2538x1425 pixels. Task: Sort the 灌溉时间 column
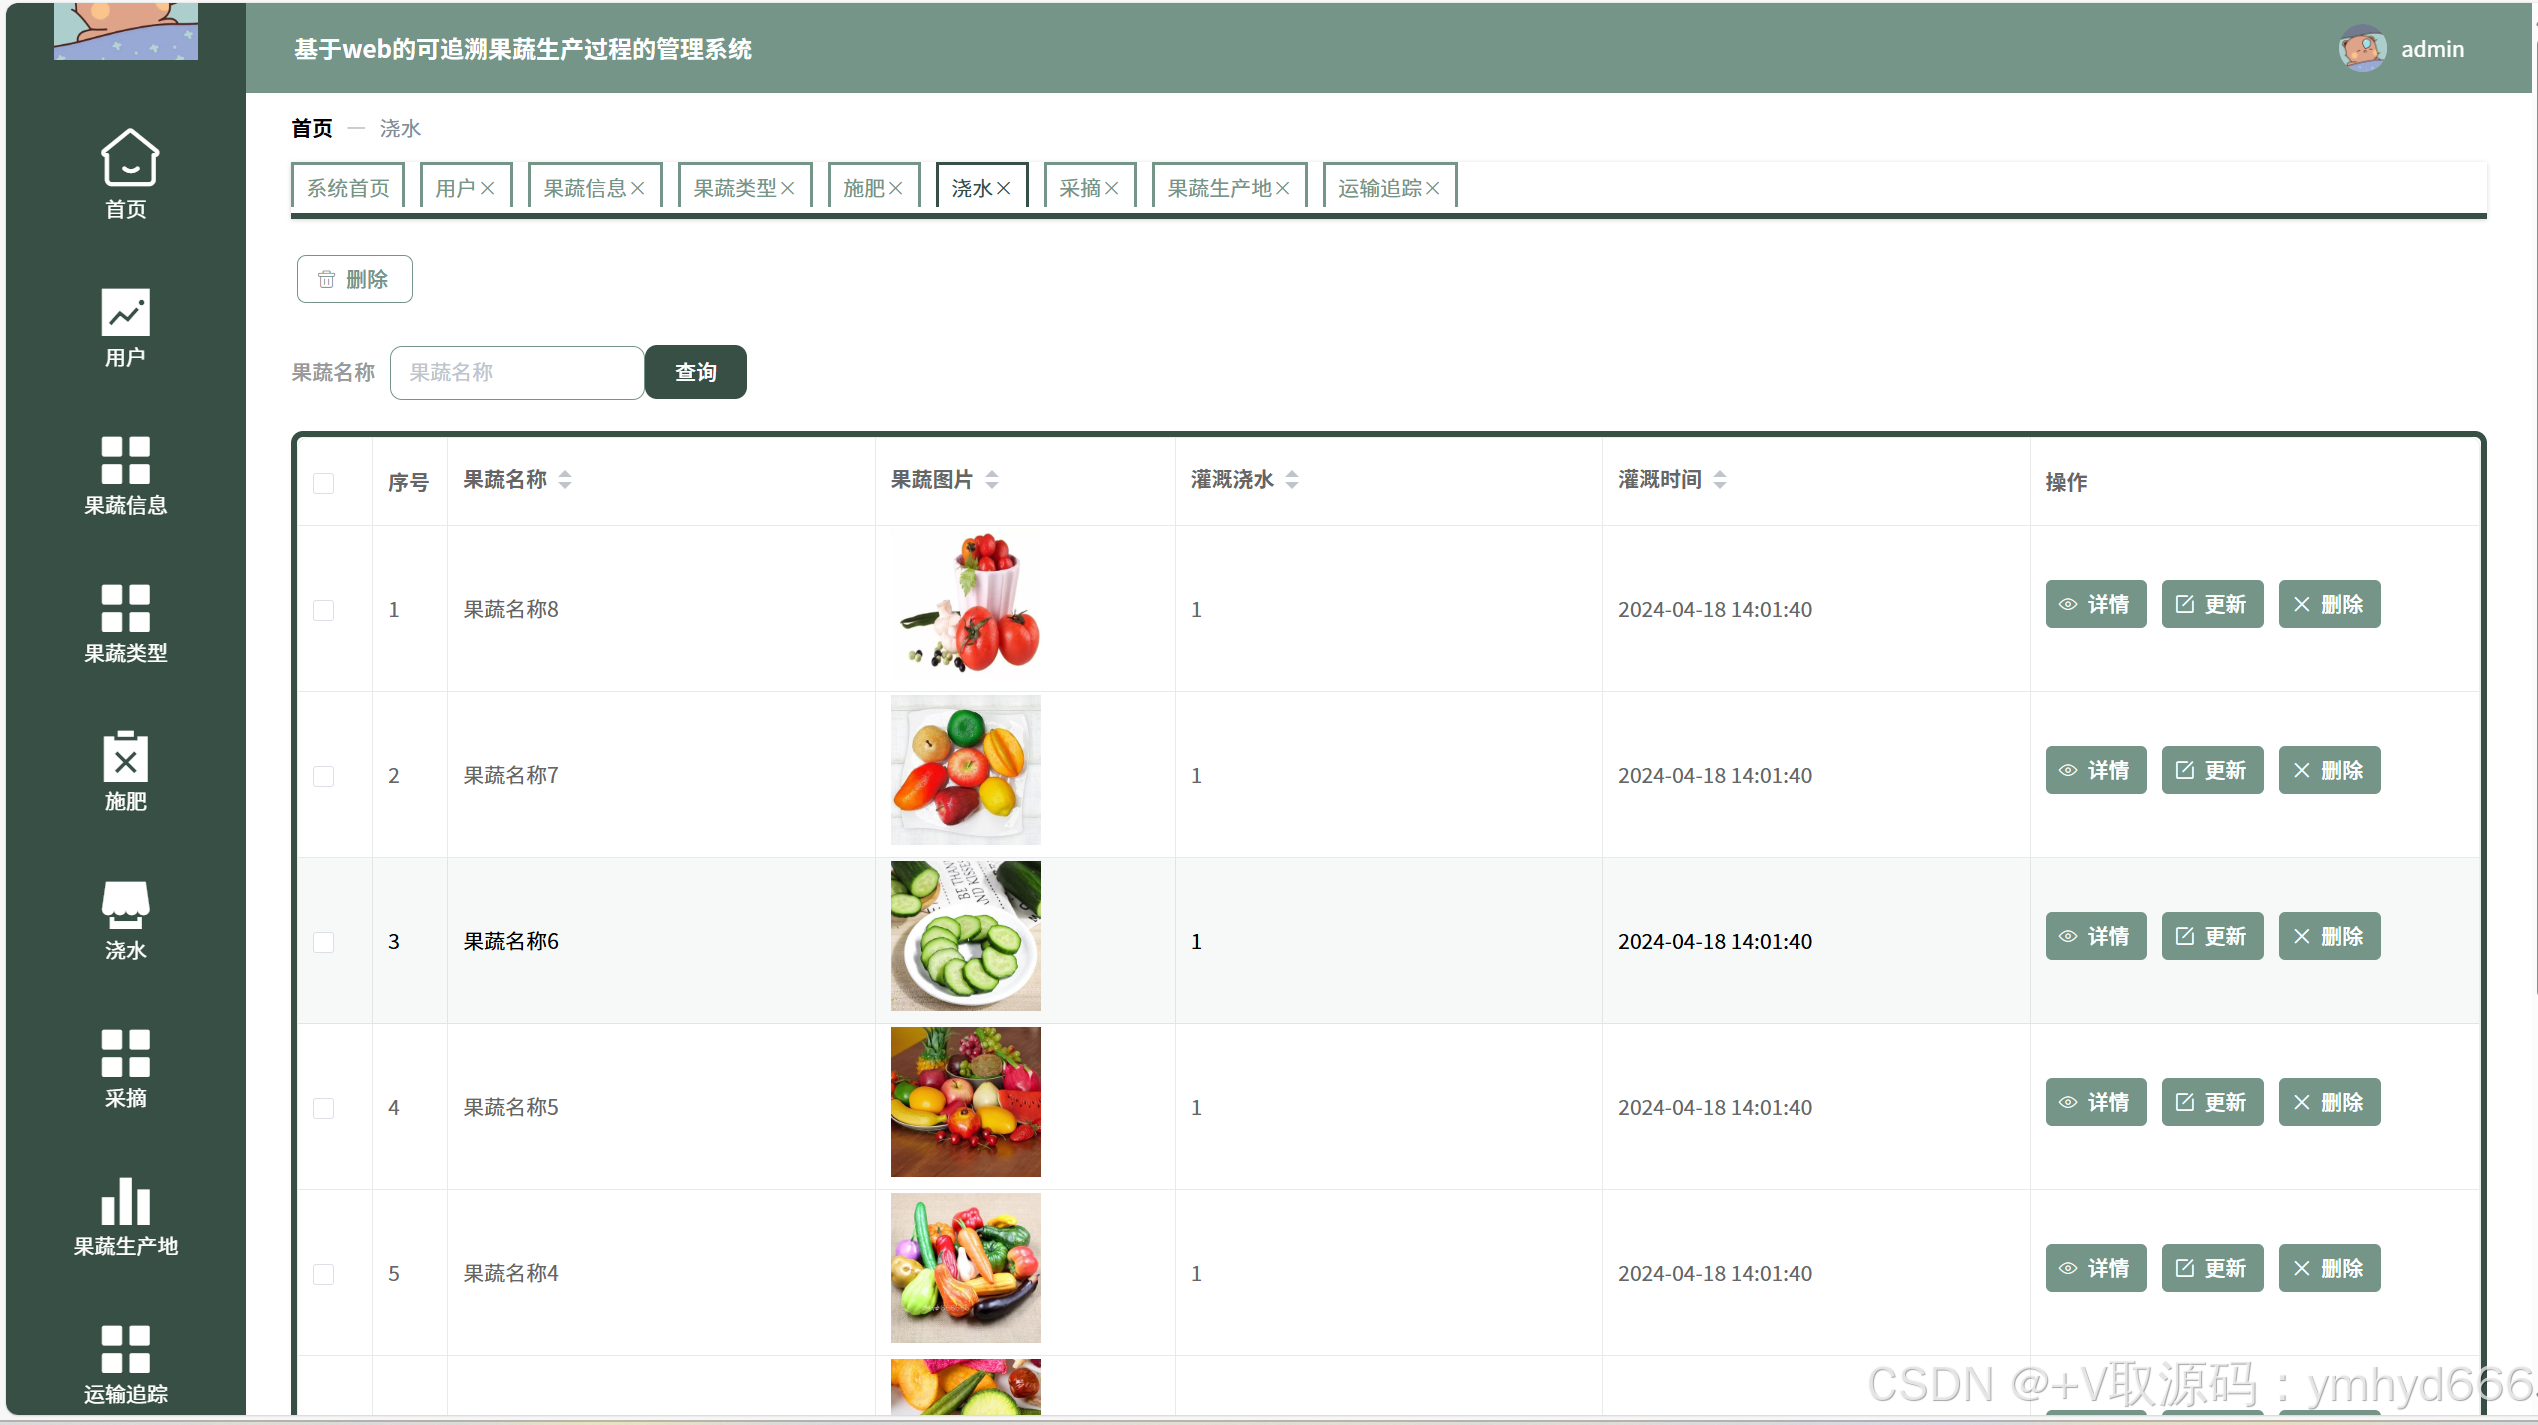pos(1720,480)
